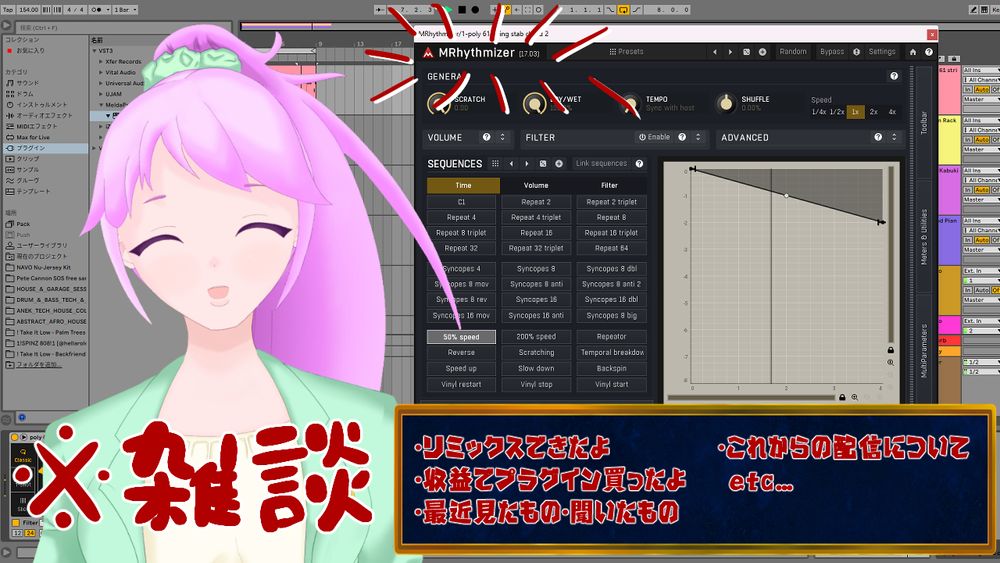This screenshot has height=563, width=1000.
Task: Click the home icon in plugin header
Action: (913, 52)
